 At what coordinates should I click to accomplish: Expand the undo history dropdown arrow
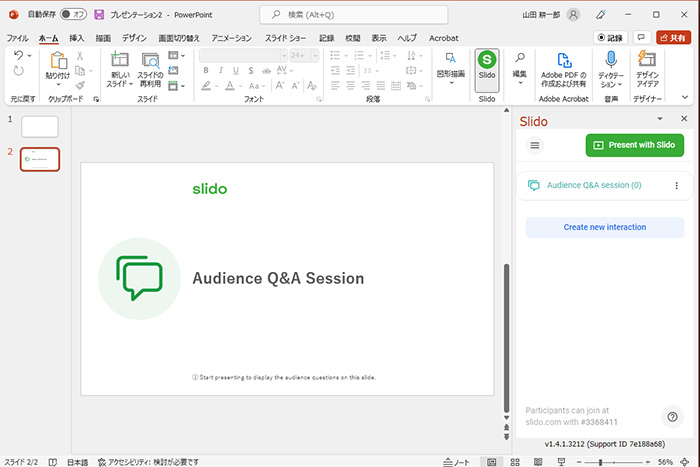pyautogui.click(x=29, y=56)
